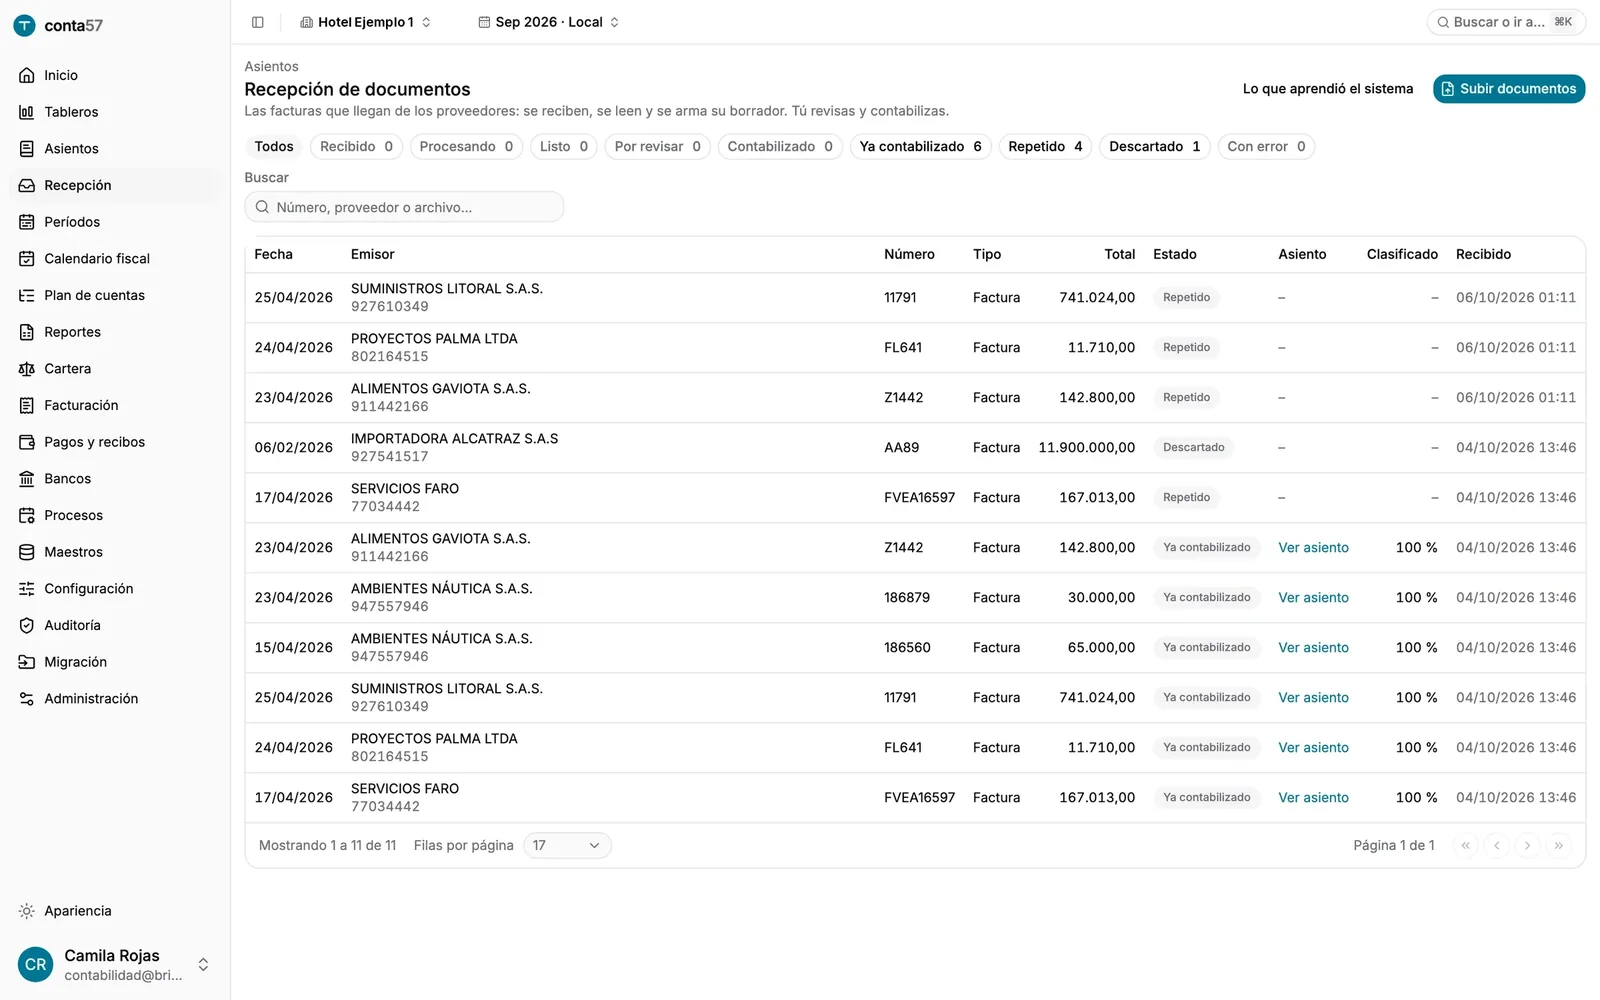Viewport: 1600px width, 1000px height.
Task: Click the conta57 logo
Action: tap(58, 26)
